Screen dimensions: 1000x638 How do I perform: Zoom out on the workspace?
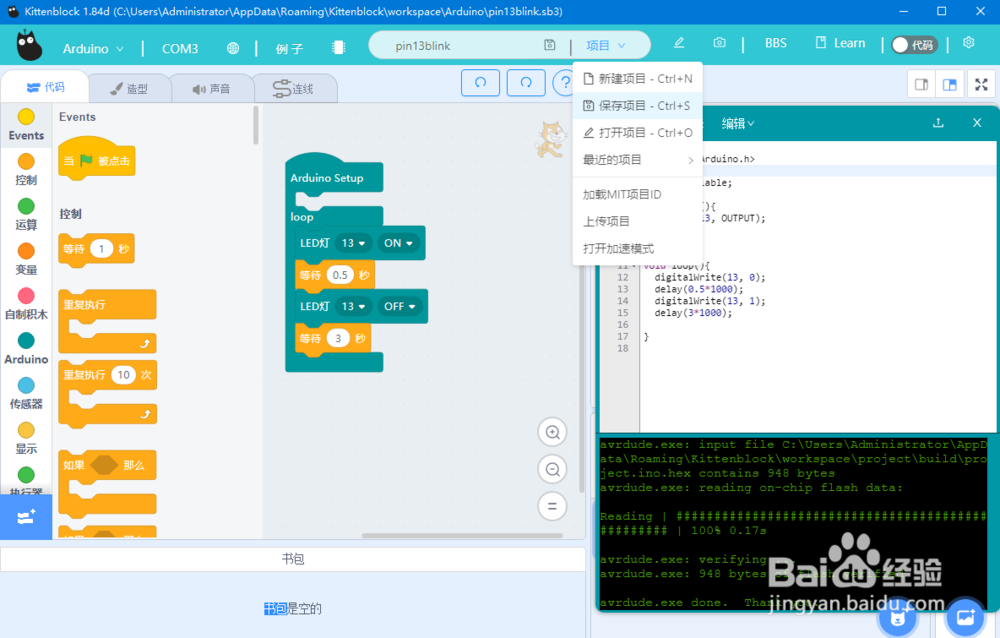tap(552, 470)
